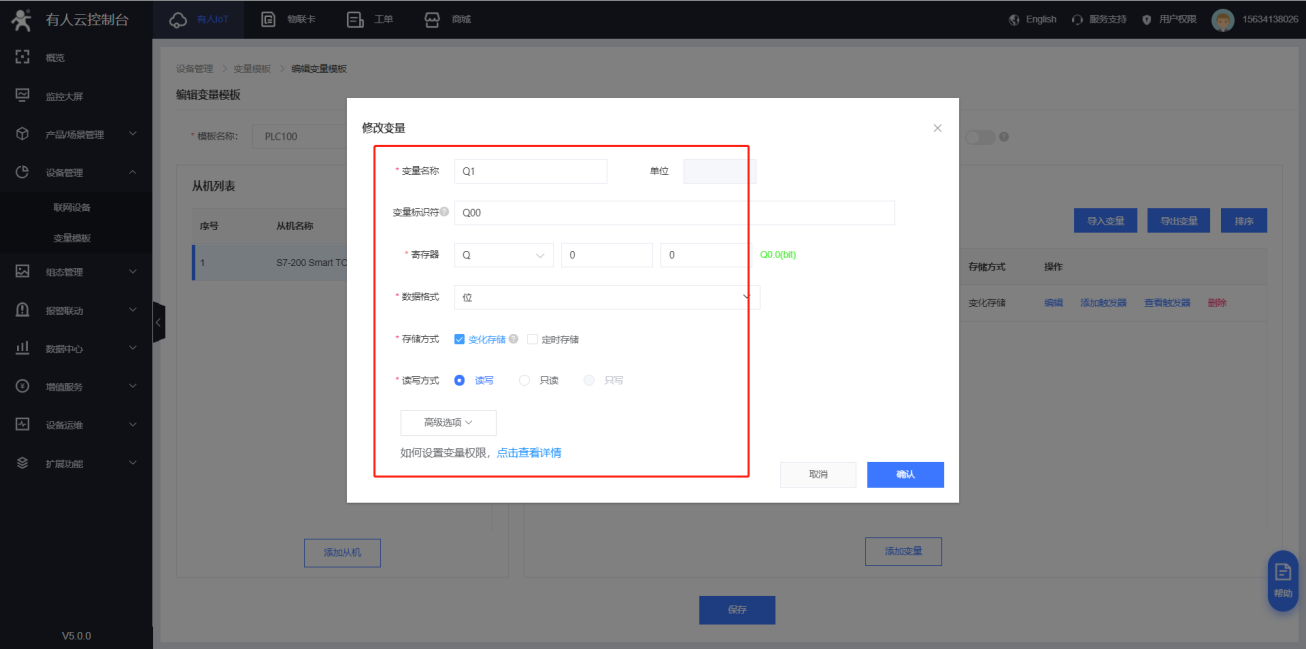Open the 帮助 help floating button
1306x649 pixels.
pos(1282,579)
